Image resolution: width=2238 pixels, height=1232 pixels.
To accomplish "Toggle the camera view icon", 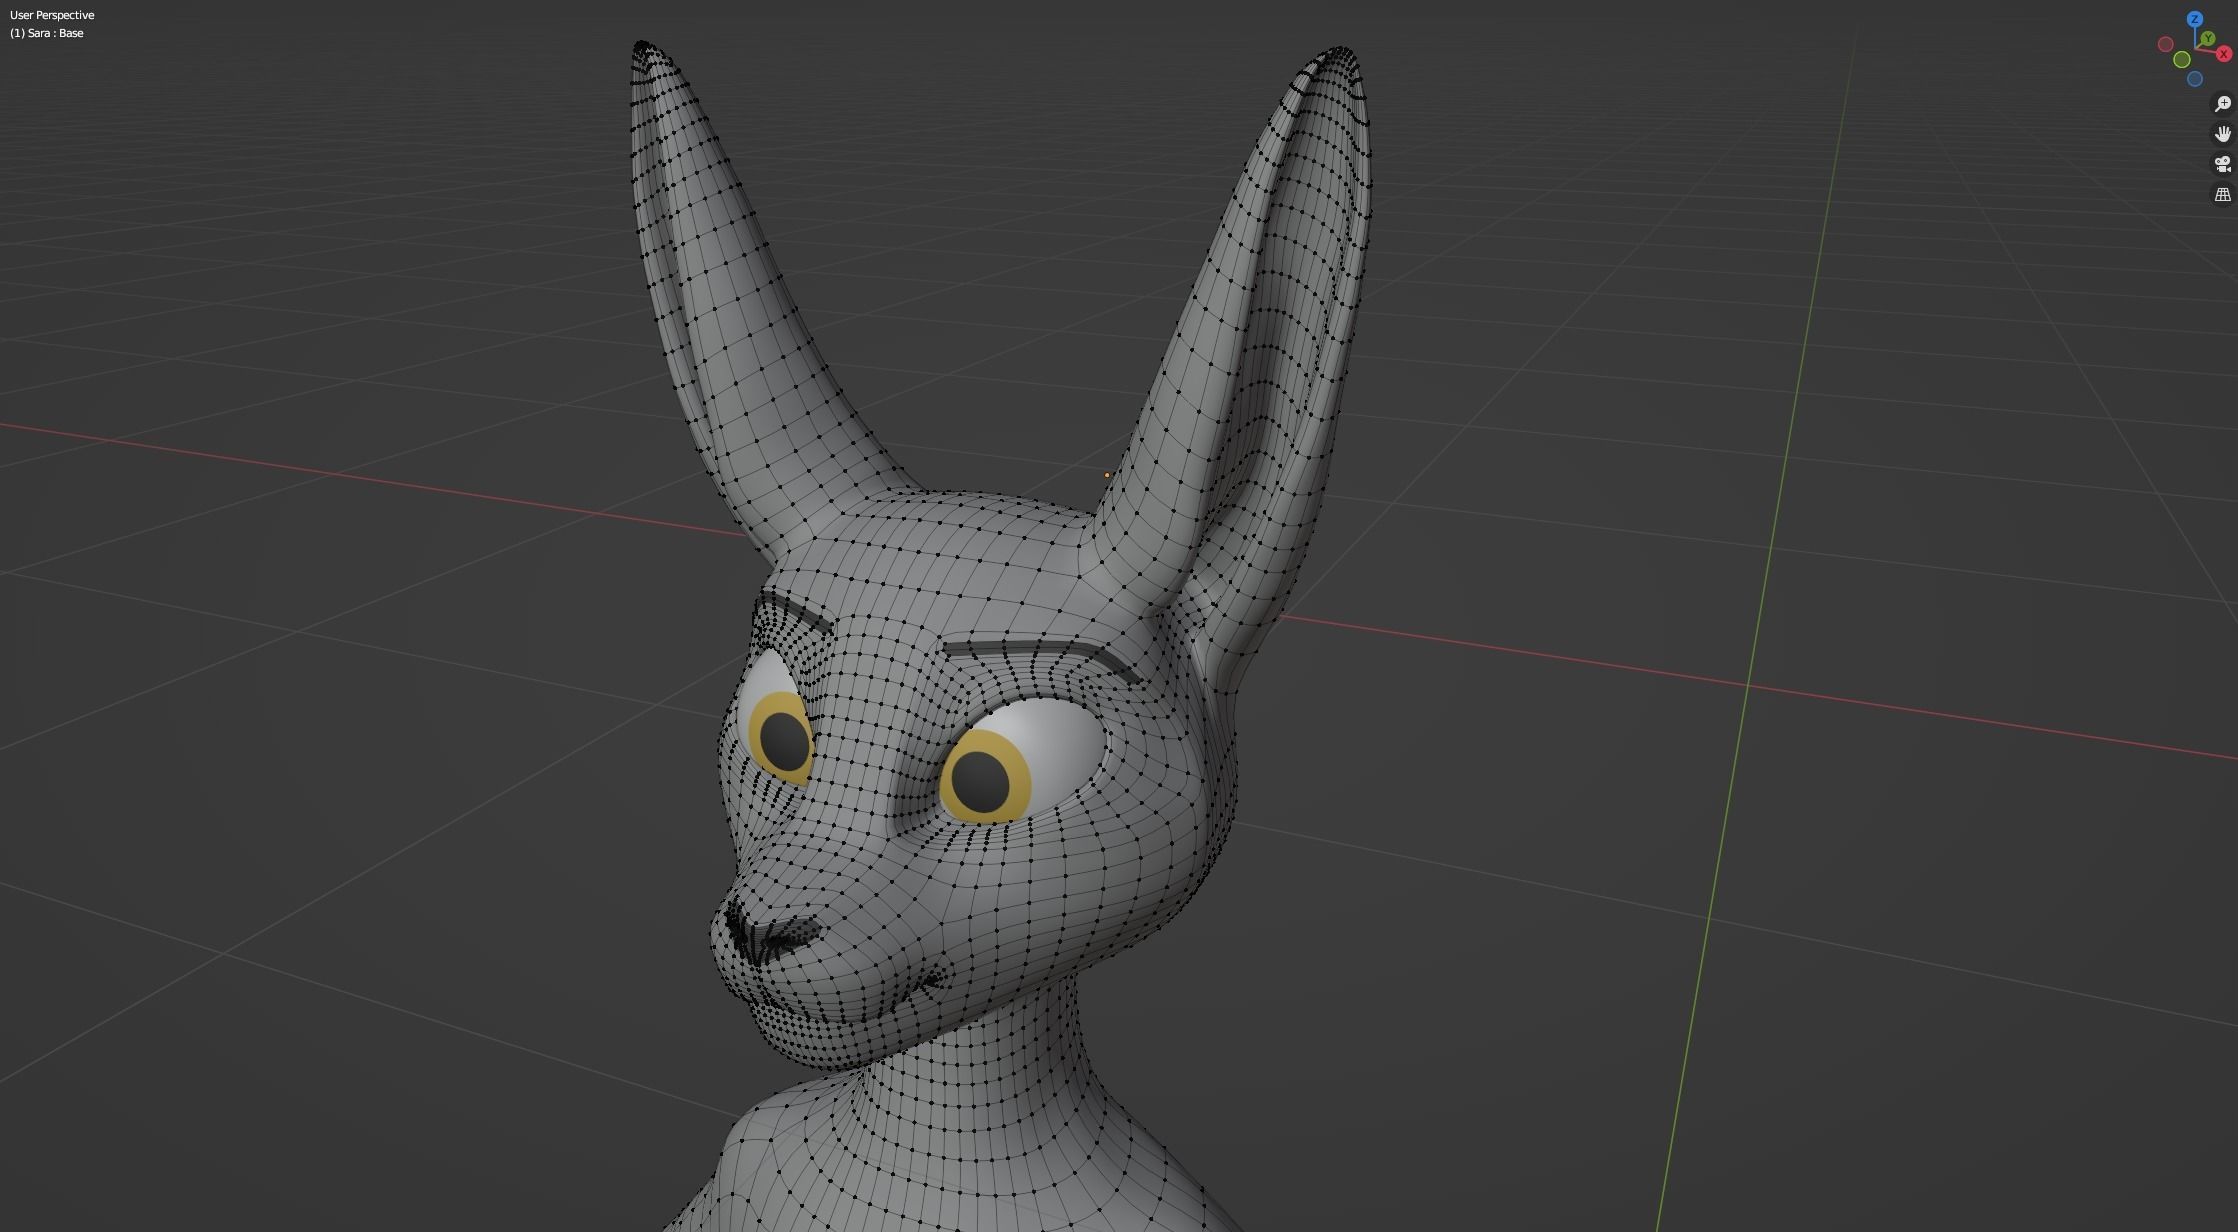I will (x=2222, y=164).
